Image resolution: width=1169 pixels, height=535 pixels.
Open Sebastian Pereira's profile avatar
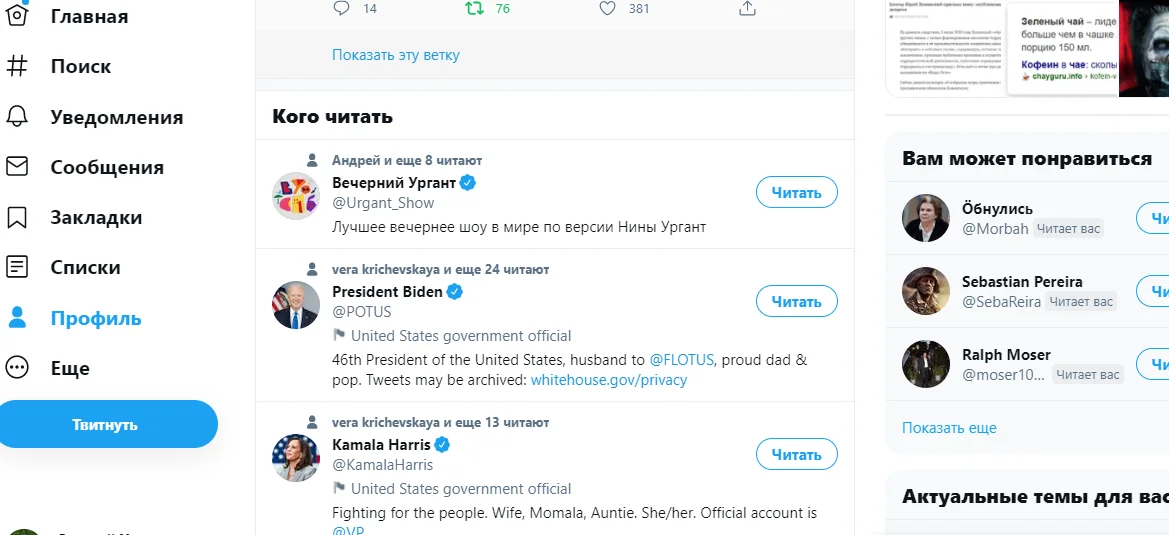click(x=925, y=290)
